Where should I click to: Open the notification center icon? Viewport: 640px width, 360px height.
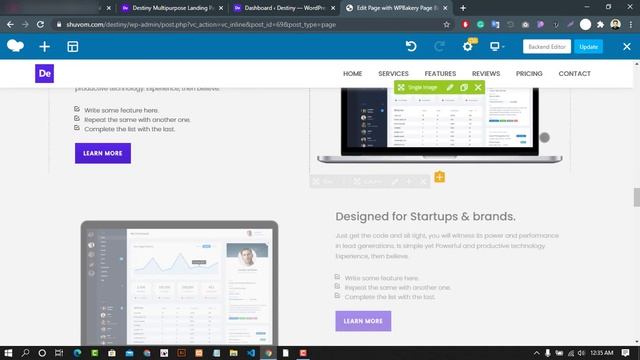click(x=625, y=353)
